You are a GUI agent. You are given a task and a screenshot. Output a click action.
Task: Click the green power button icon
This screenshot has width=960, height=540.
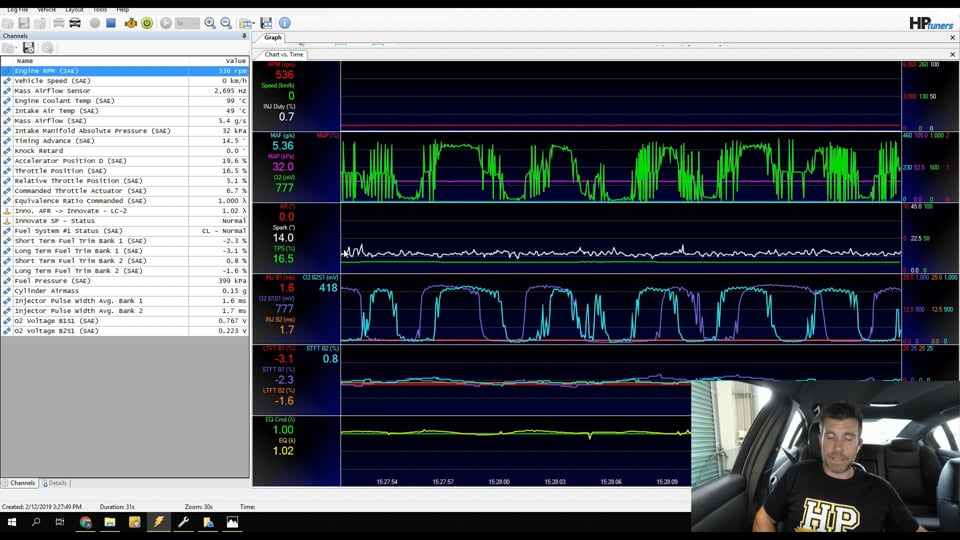[x=147, y=23]
